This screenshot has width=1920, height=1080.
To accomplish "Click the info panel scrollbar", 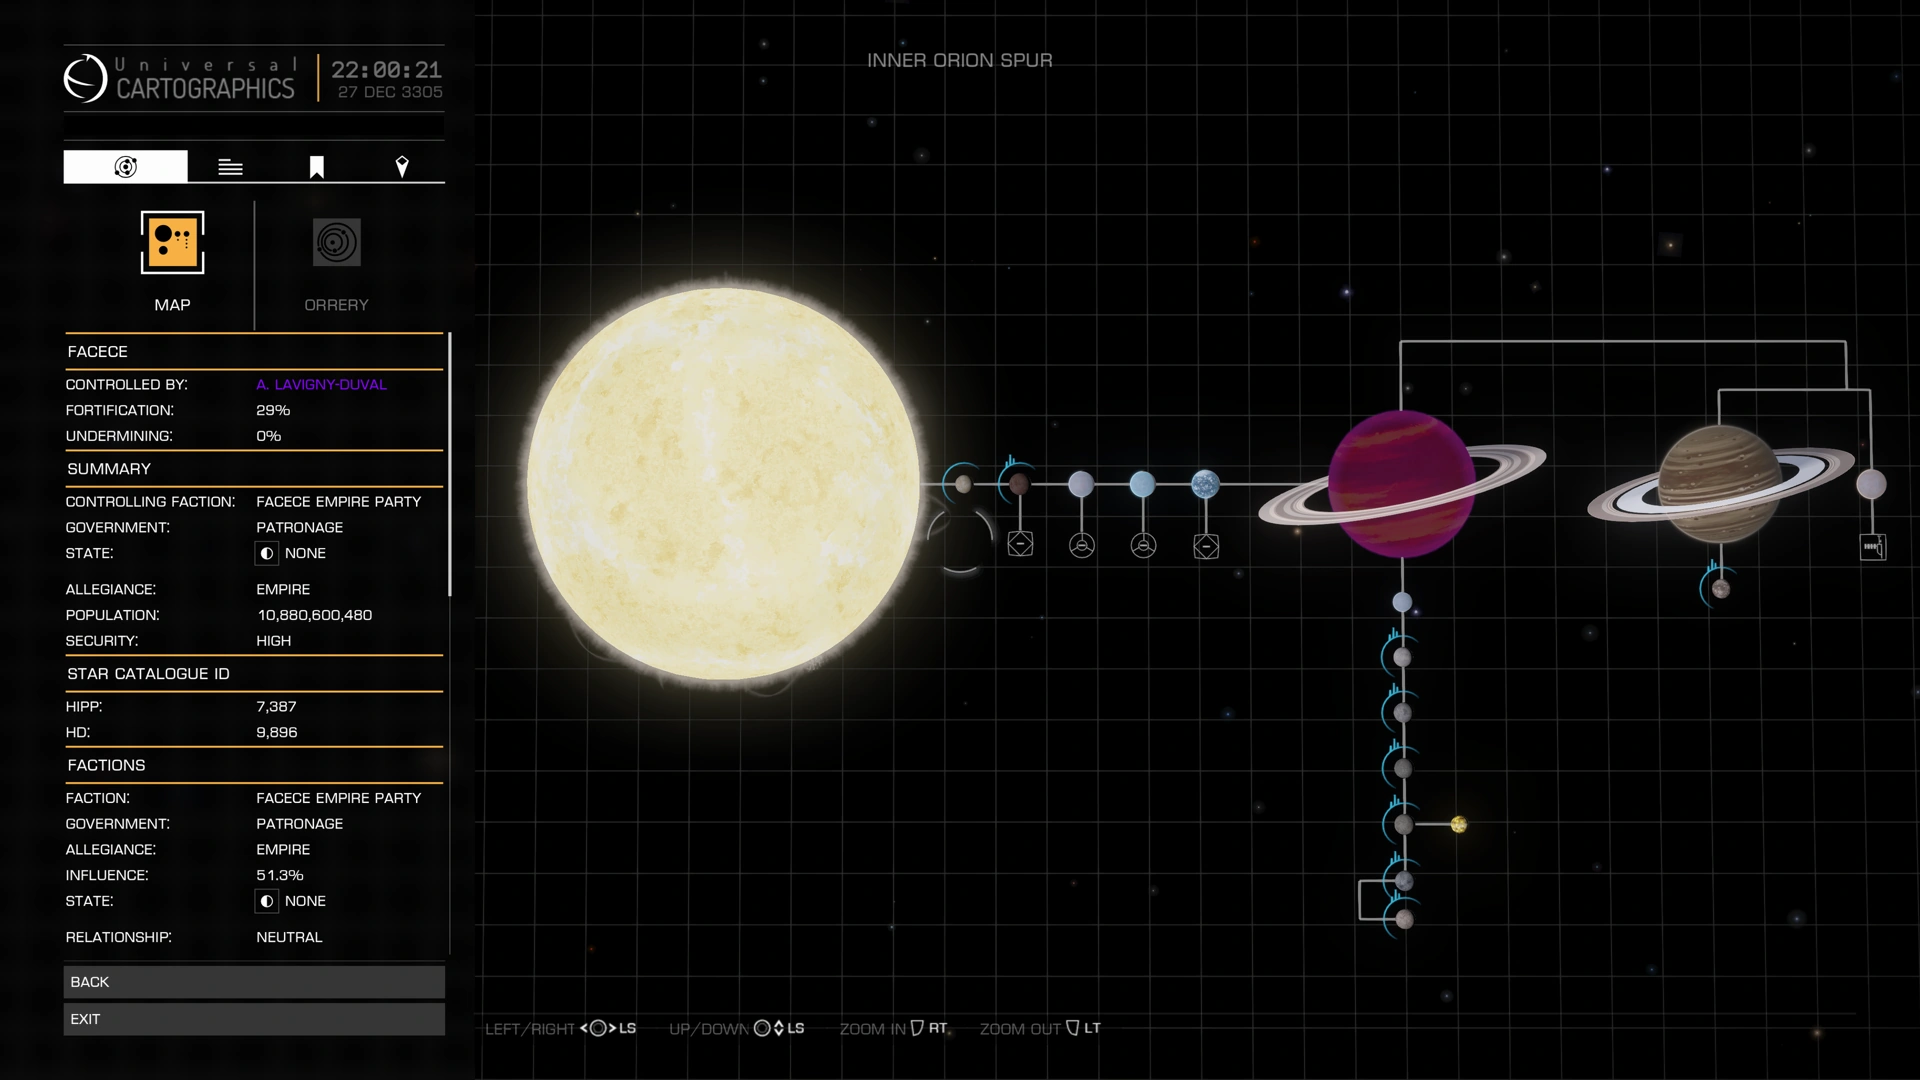I will click(x=450, y=465).
